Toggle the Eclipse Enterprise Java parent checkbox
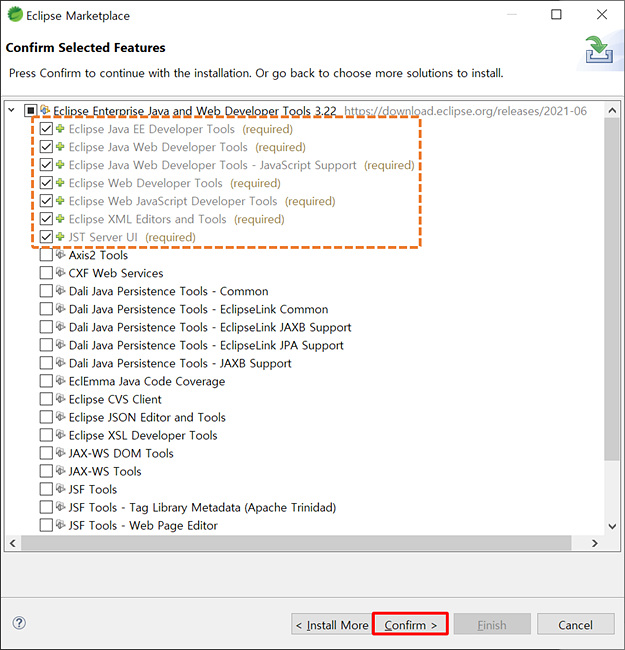Screen dimensions: 625x650 31,111
